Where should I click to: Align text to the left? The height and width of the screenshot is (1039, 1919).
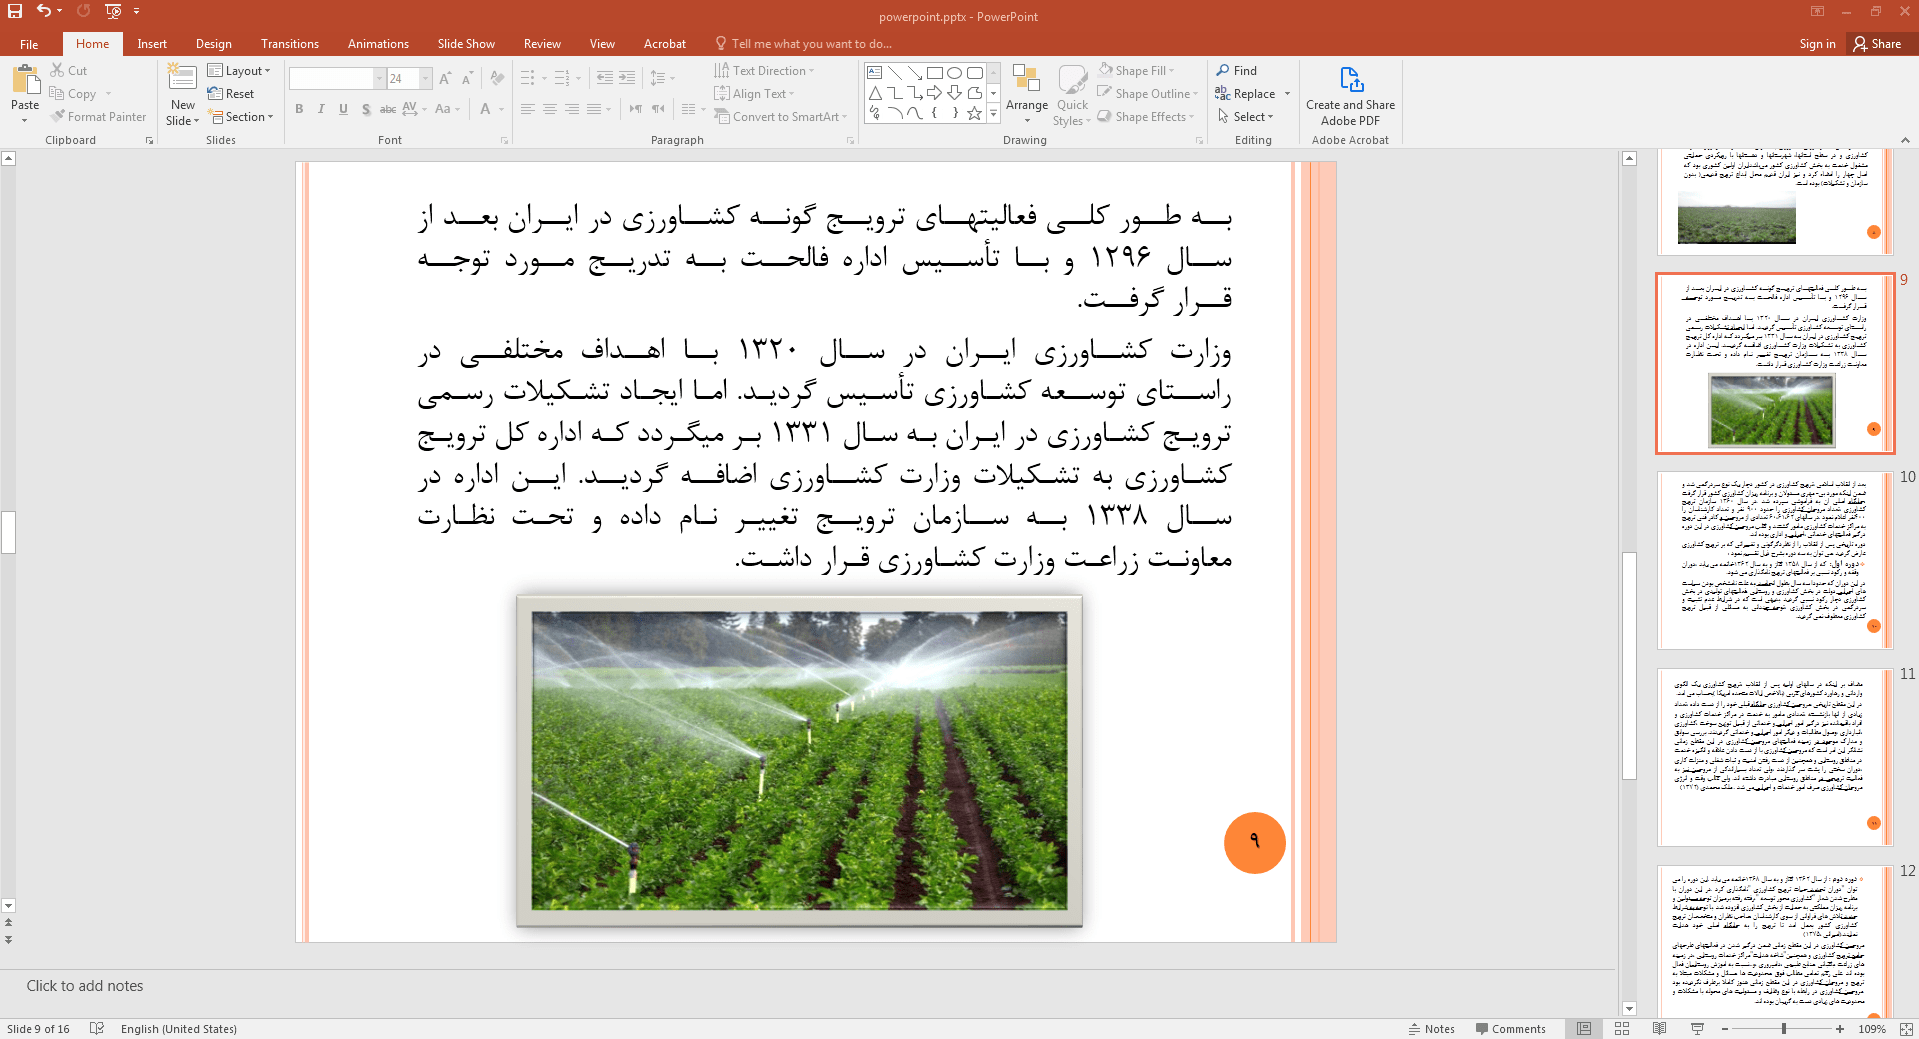(527, 109)
